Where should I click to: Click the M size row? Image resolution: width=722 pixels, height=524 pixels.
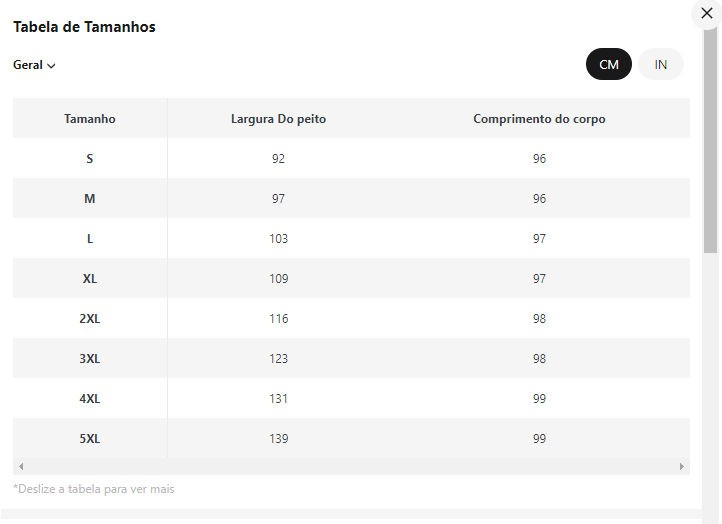pos(90,199)
